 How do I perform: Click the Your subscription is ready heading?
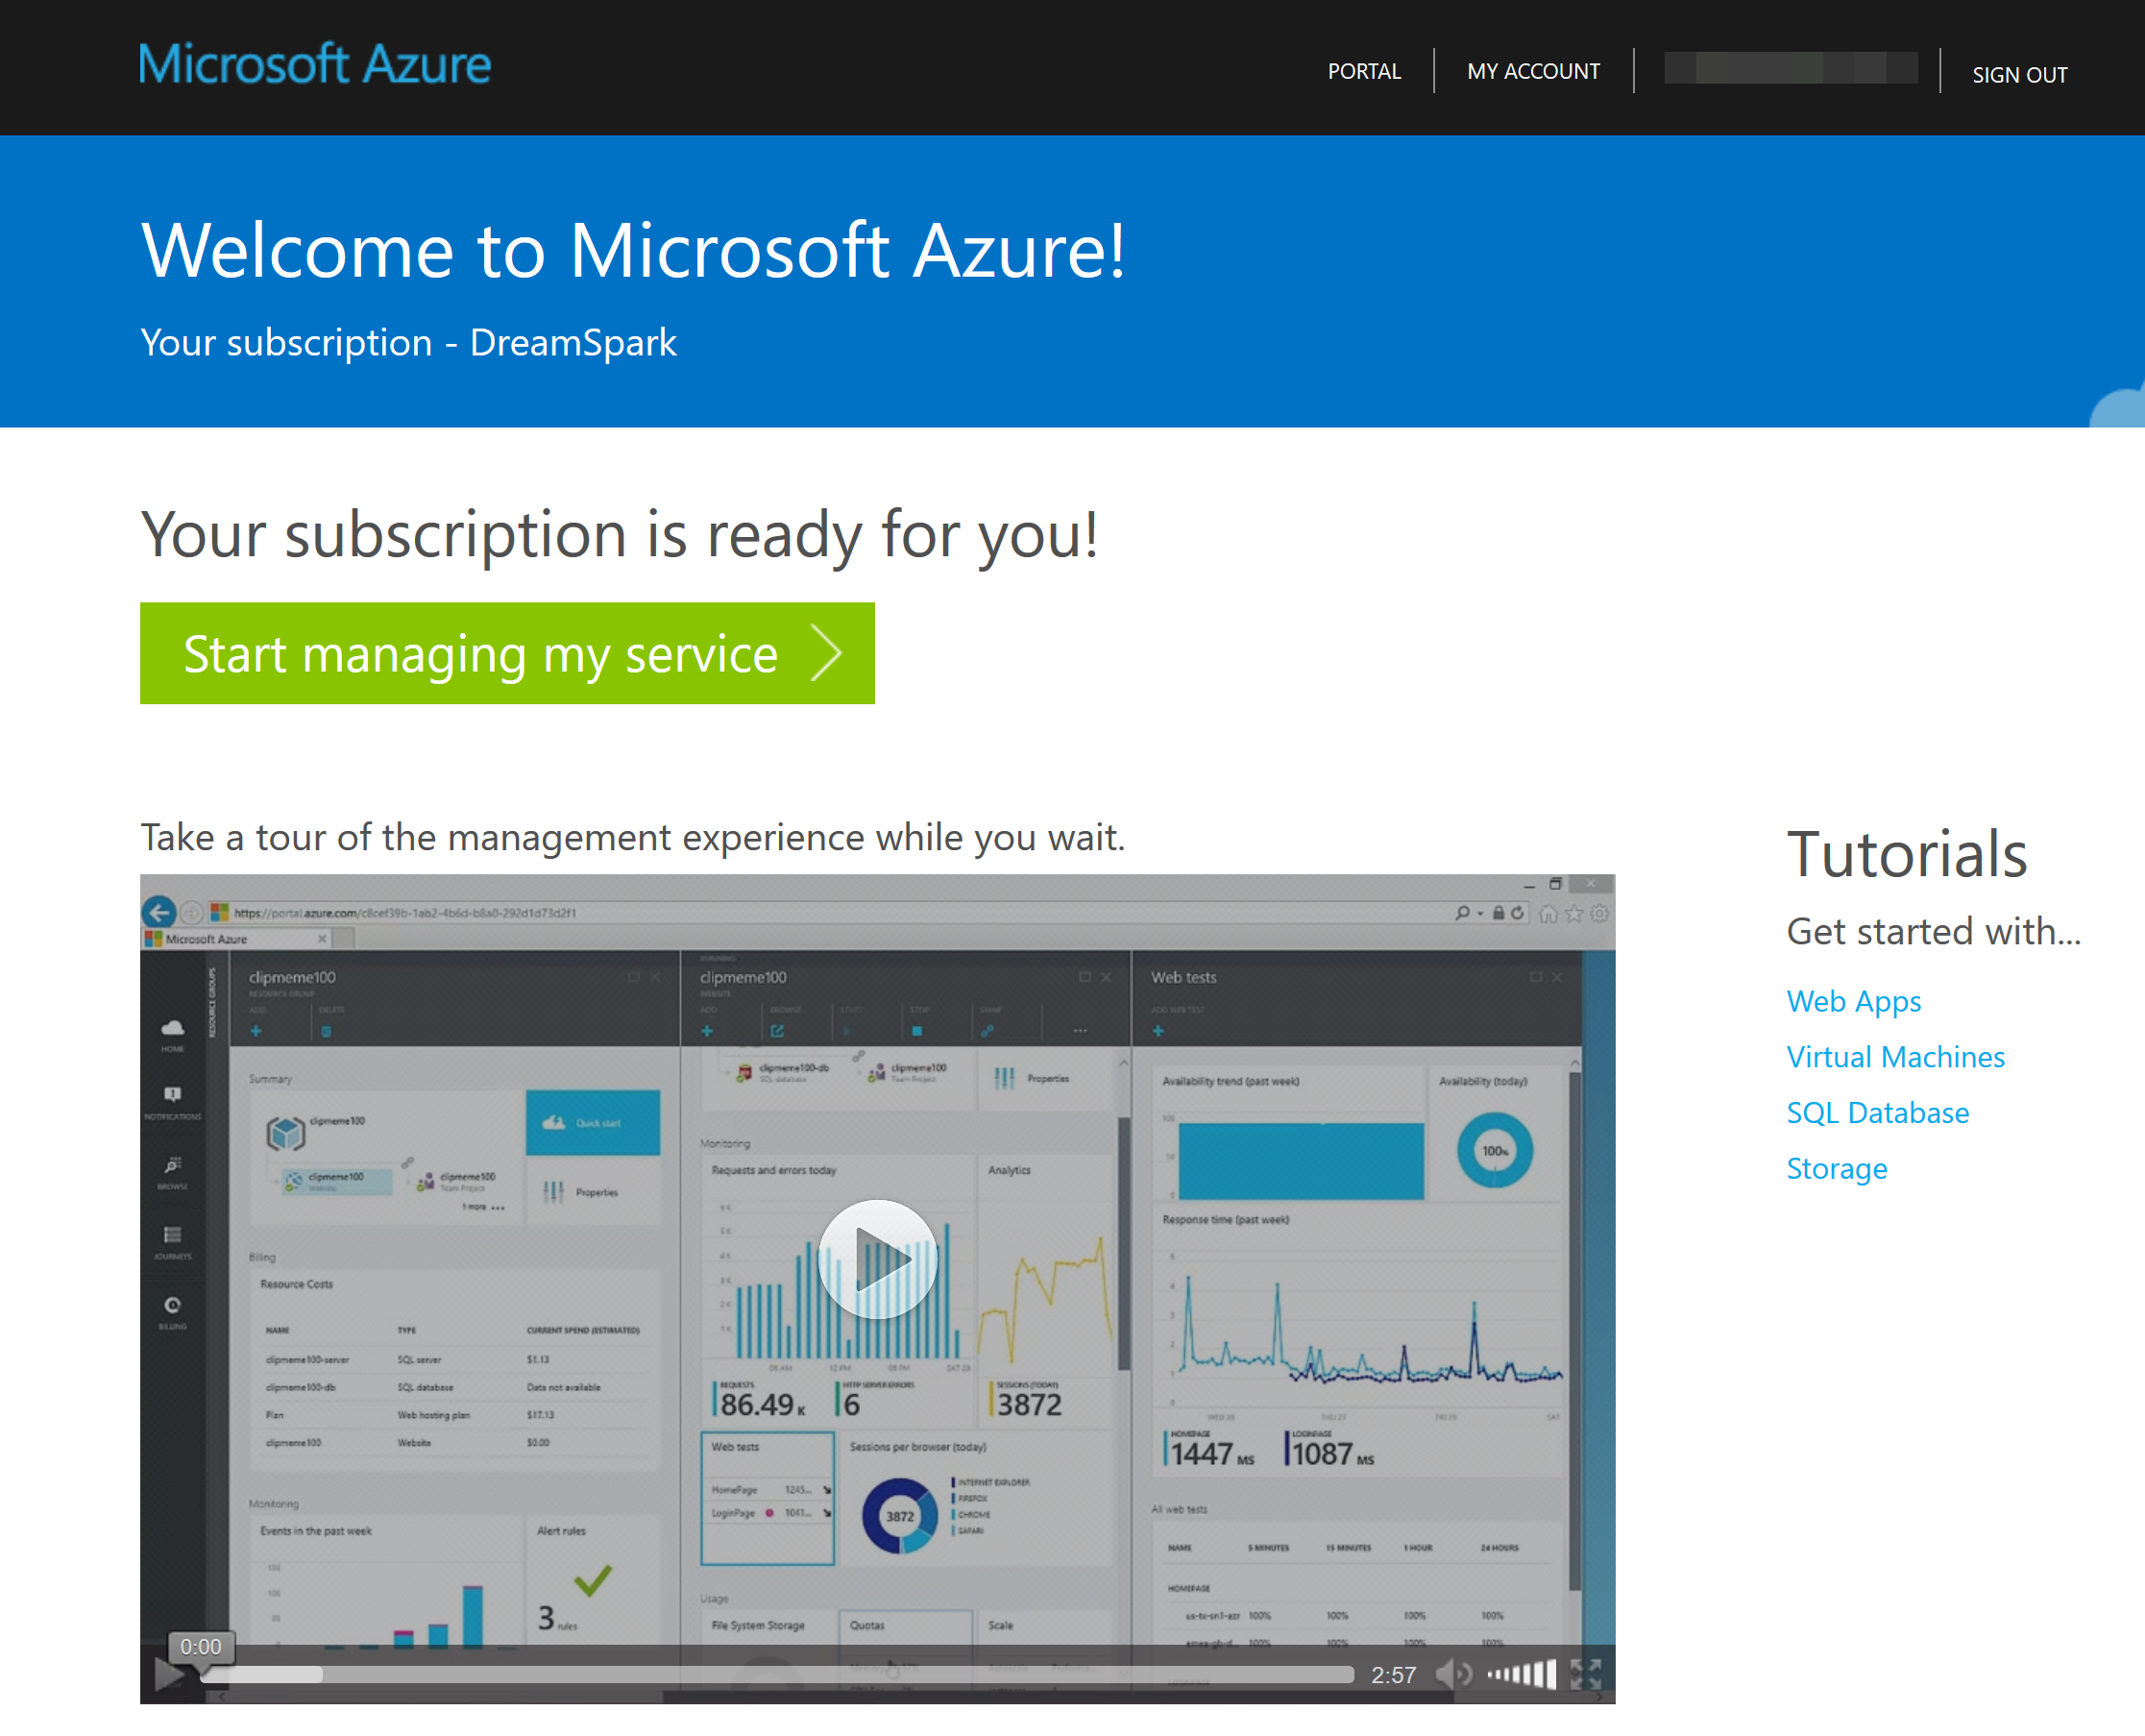619,534
